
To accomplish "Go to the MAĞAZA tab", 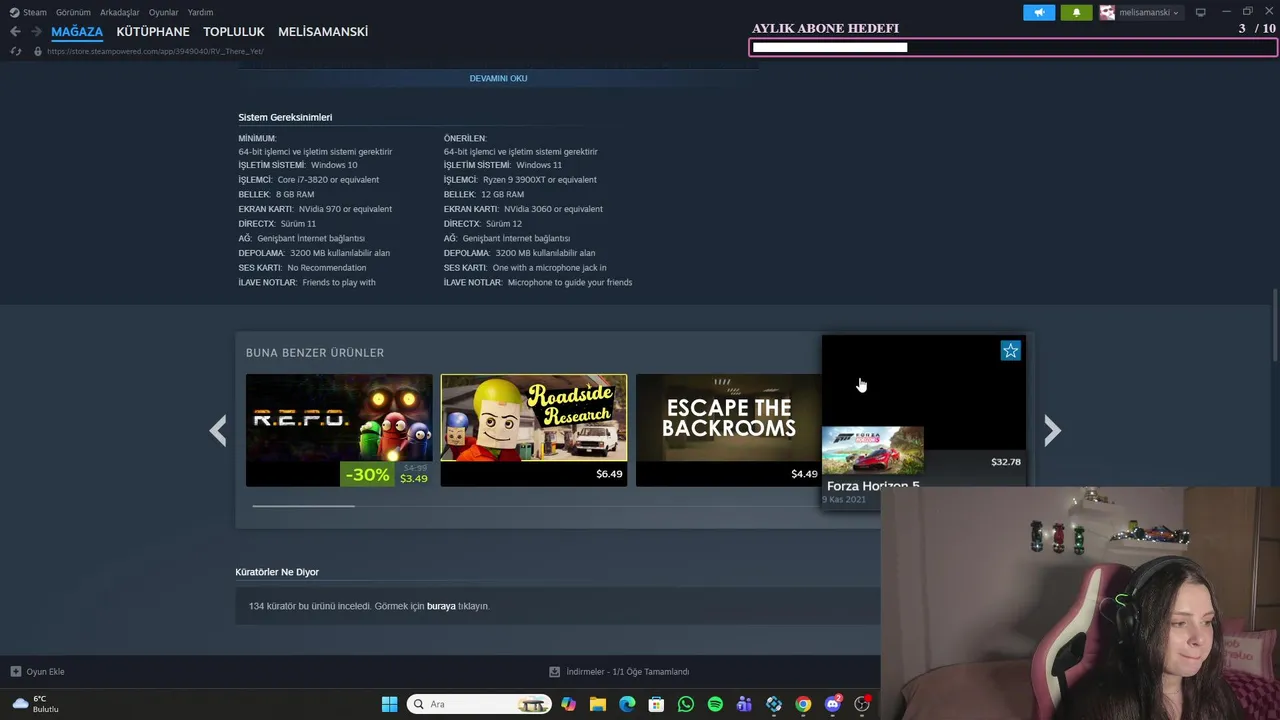I will pyautogui.click(x=77, y=32).
